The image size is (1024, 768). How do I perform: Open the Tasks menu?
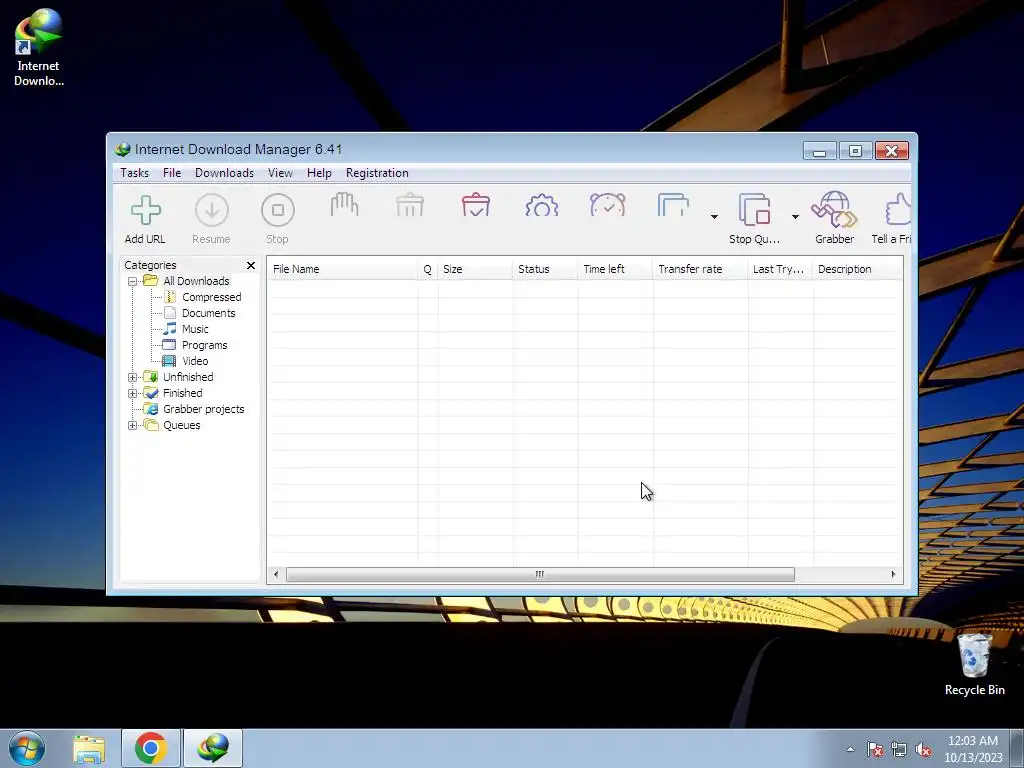tap(135, 173)
